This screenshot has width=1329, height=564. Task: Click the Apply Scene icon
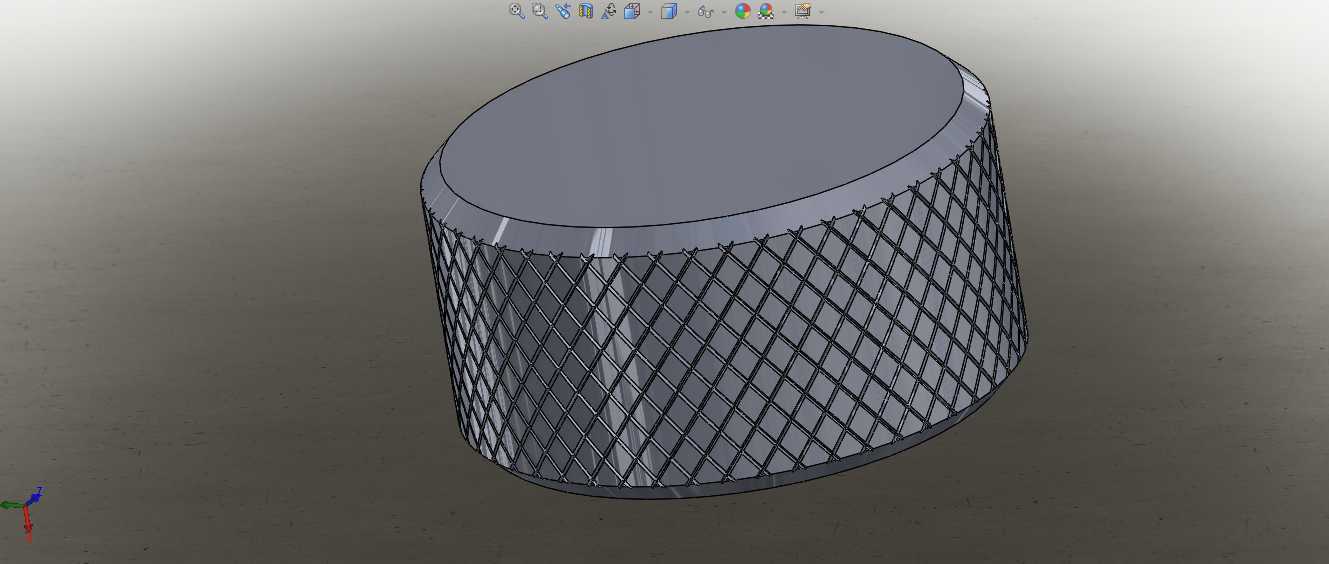coord(766,11)
